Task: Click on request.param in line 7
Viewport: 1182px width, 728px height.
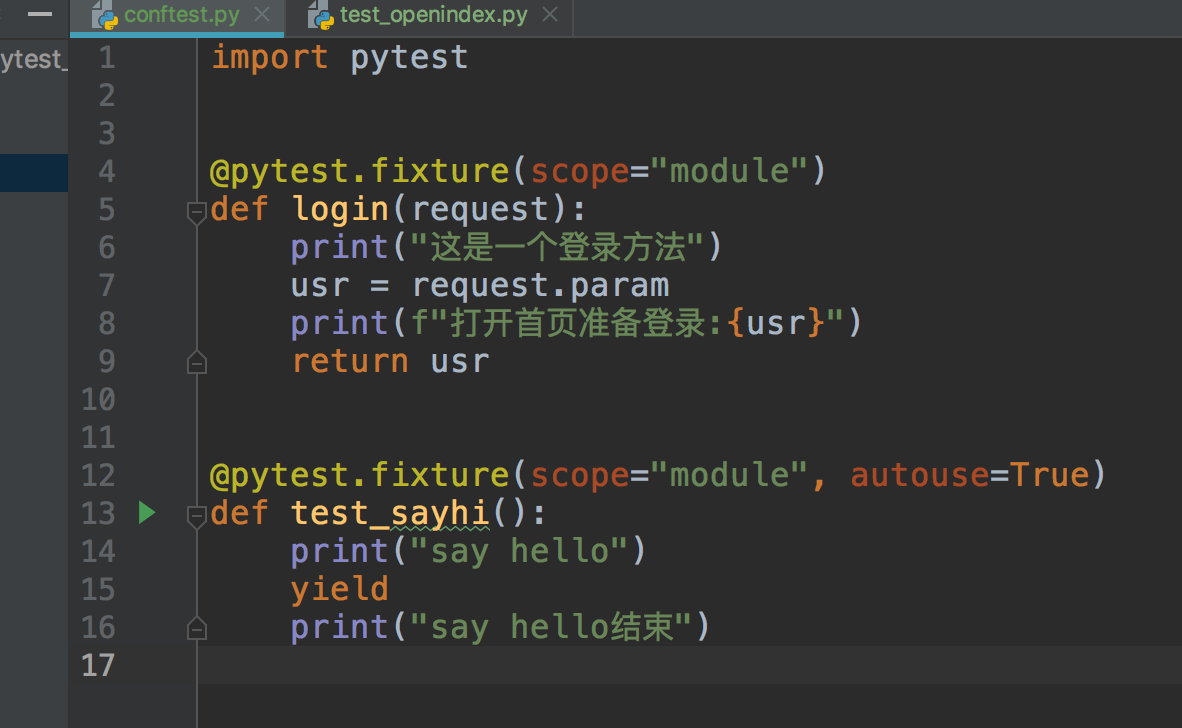Action: pos(540,285)
